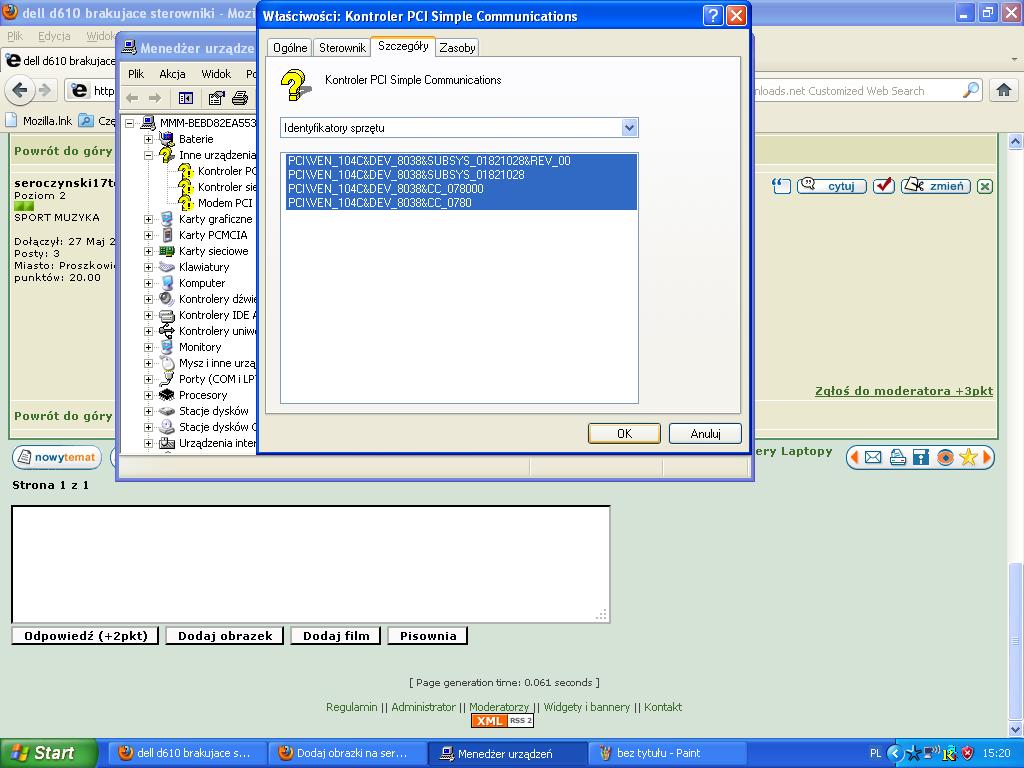Click the Karty sieciowe icon
The image size is (1024, 768).
[x=167, y=251]
